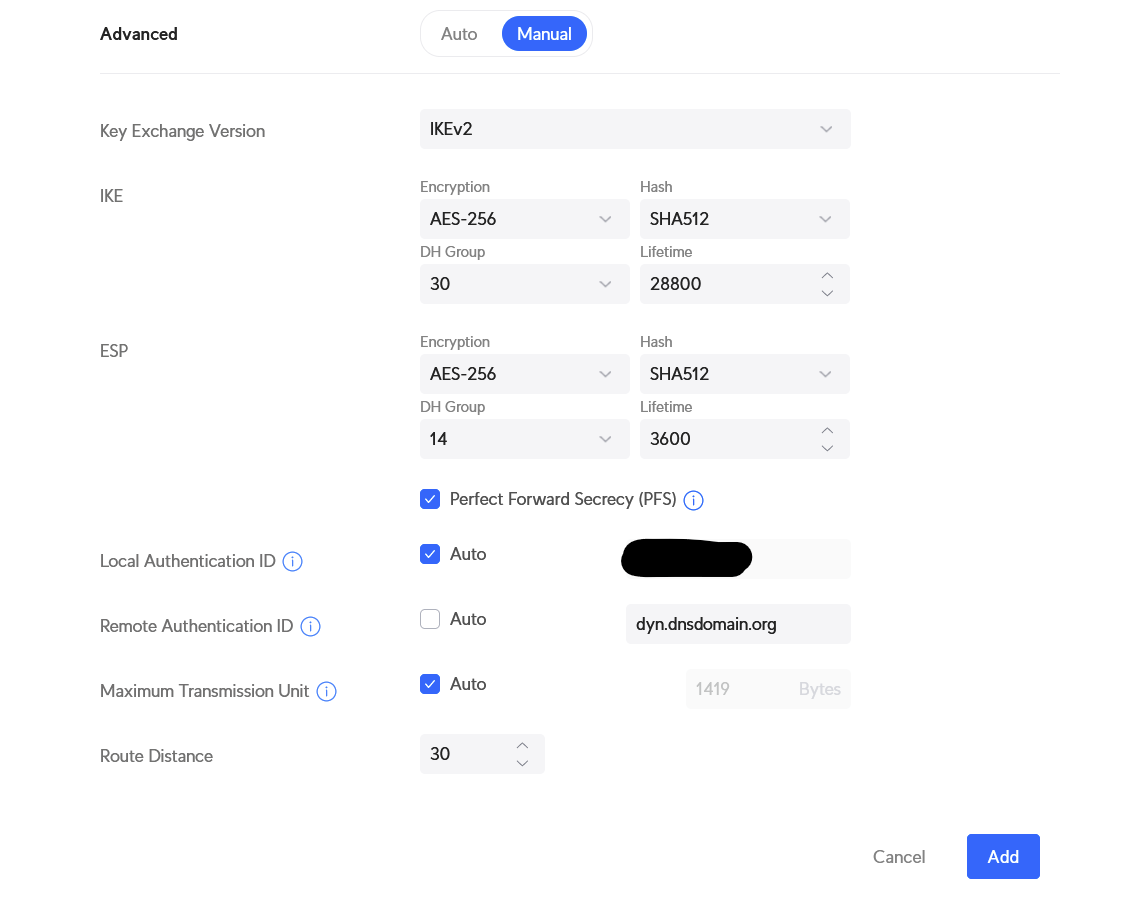Click the Remote Authentication ID text field

pyautogui.click(x=738, y=624)
